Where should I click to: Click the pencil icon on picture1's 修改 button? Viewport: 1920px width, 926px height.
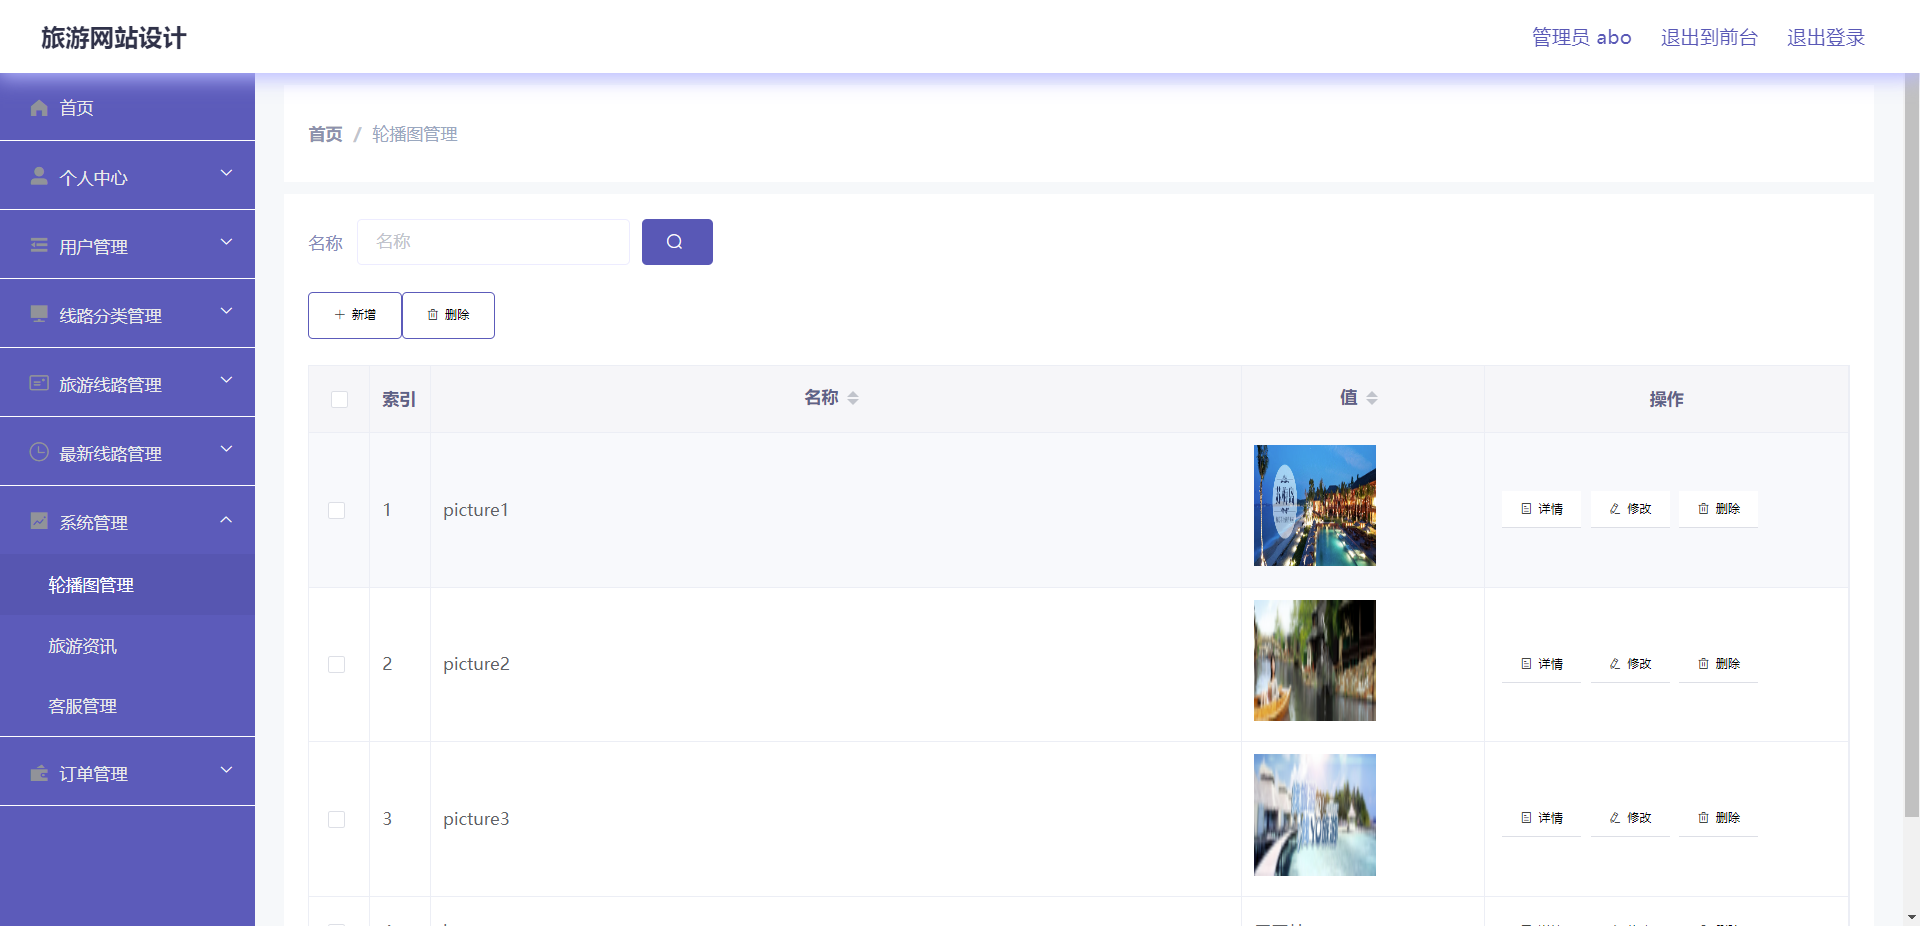coord(1612,508)
